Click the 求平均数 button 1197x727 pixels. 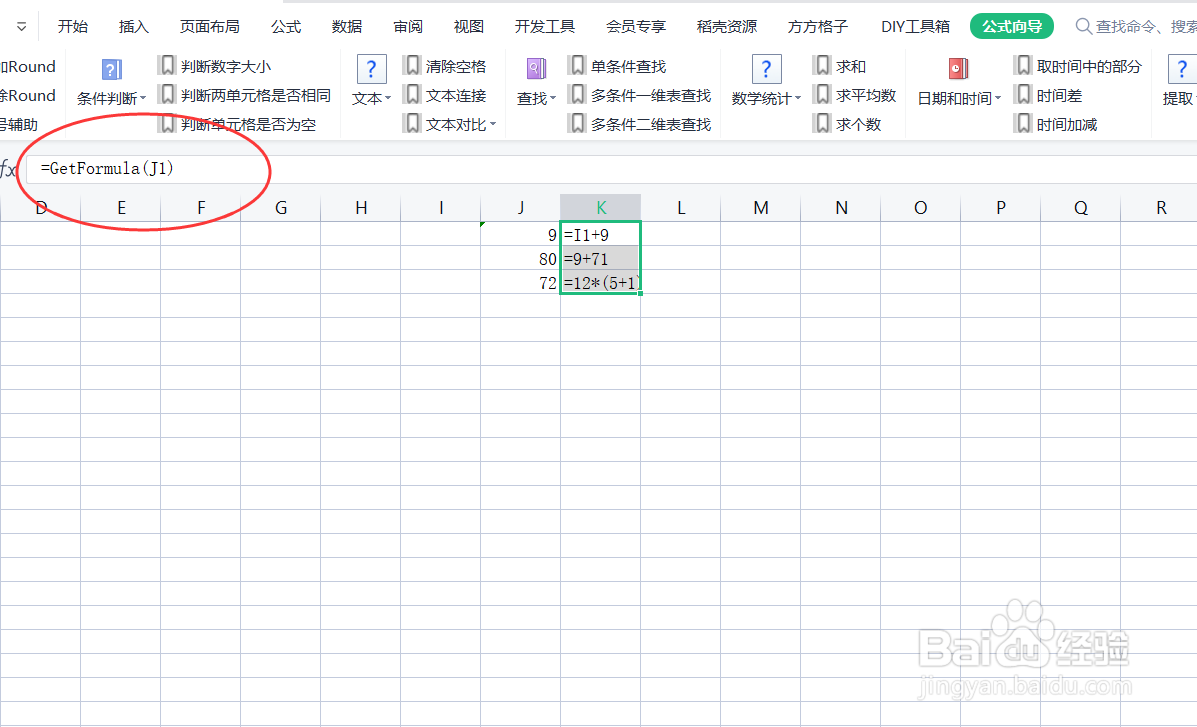[855, 95]
